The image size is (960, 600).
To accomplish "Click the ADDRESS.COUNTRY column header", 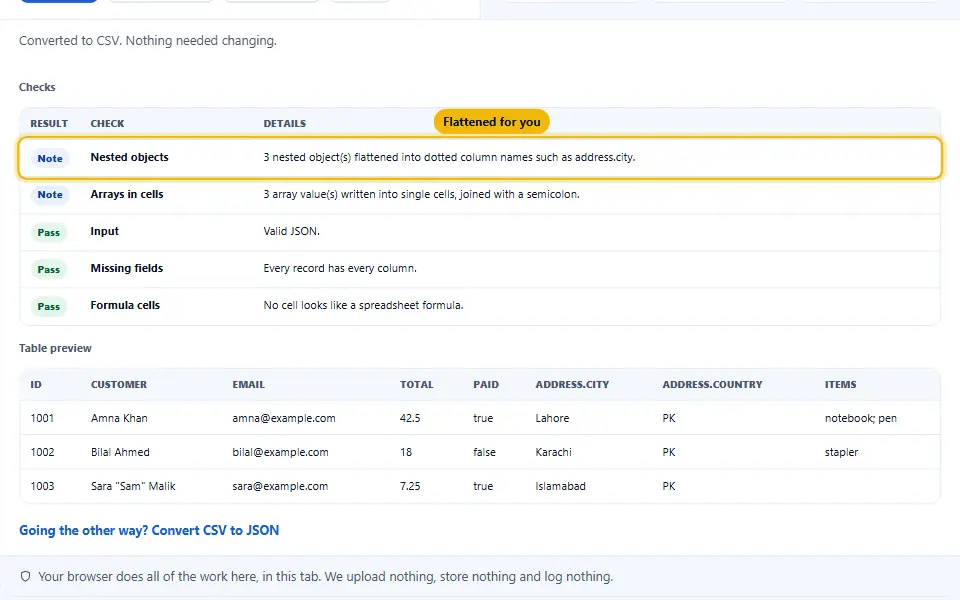I will (712, 384).
